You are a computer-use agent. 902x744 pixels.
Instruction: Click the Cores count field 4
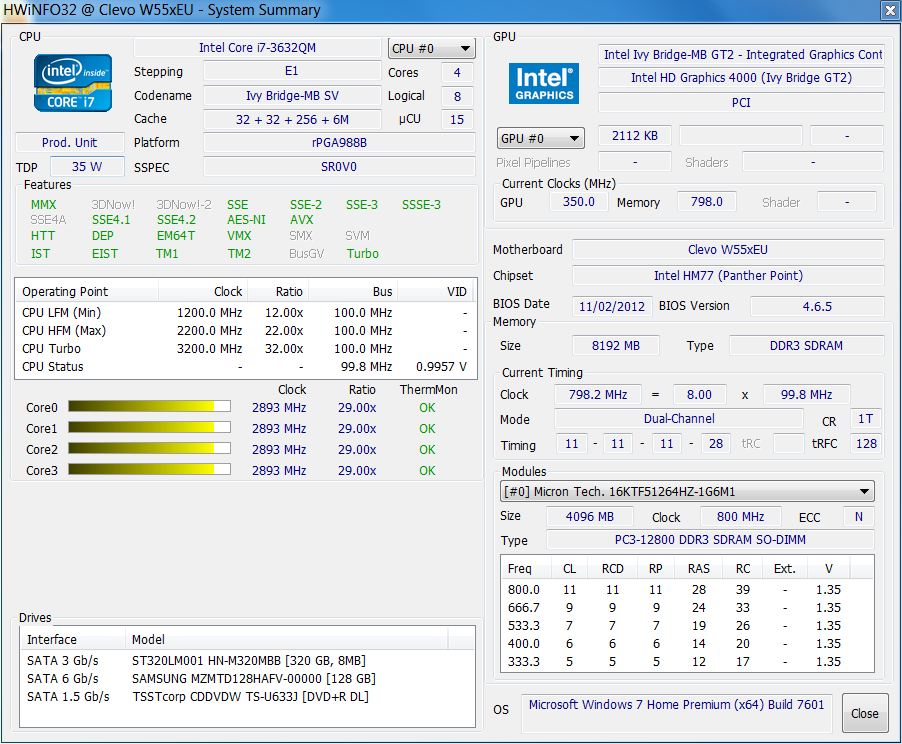coord(457,73)
